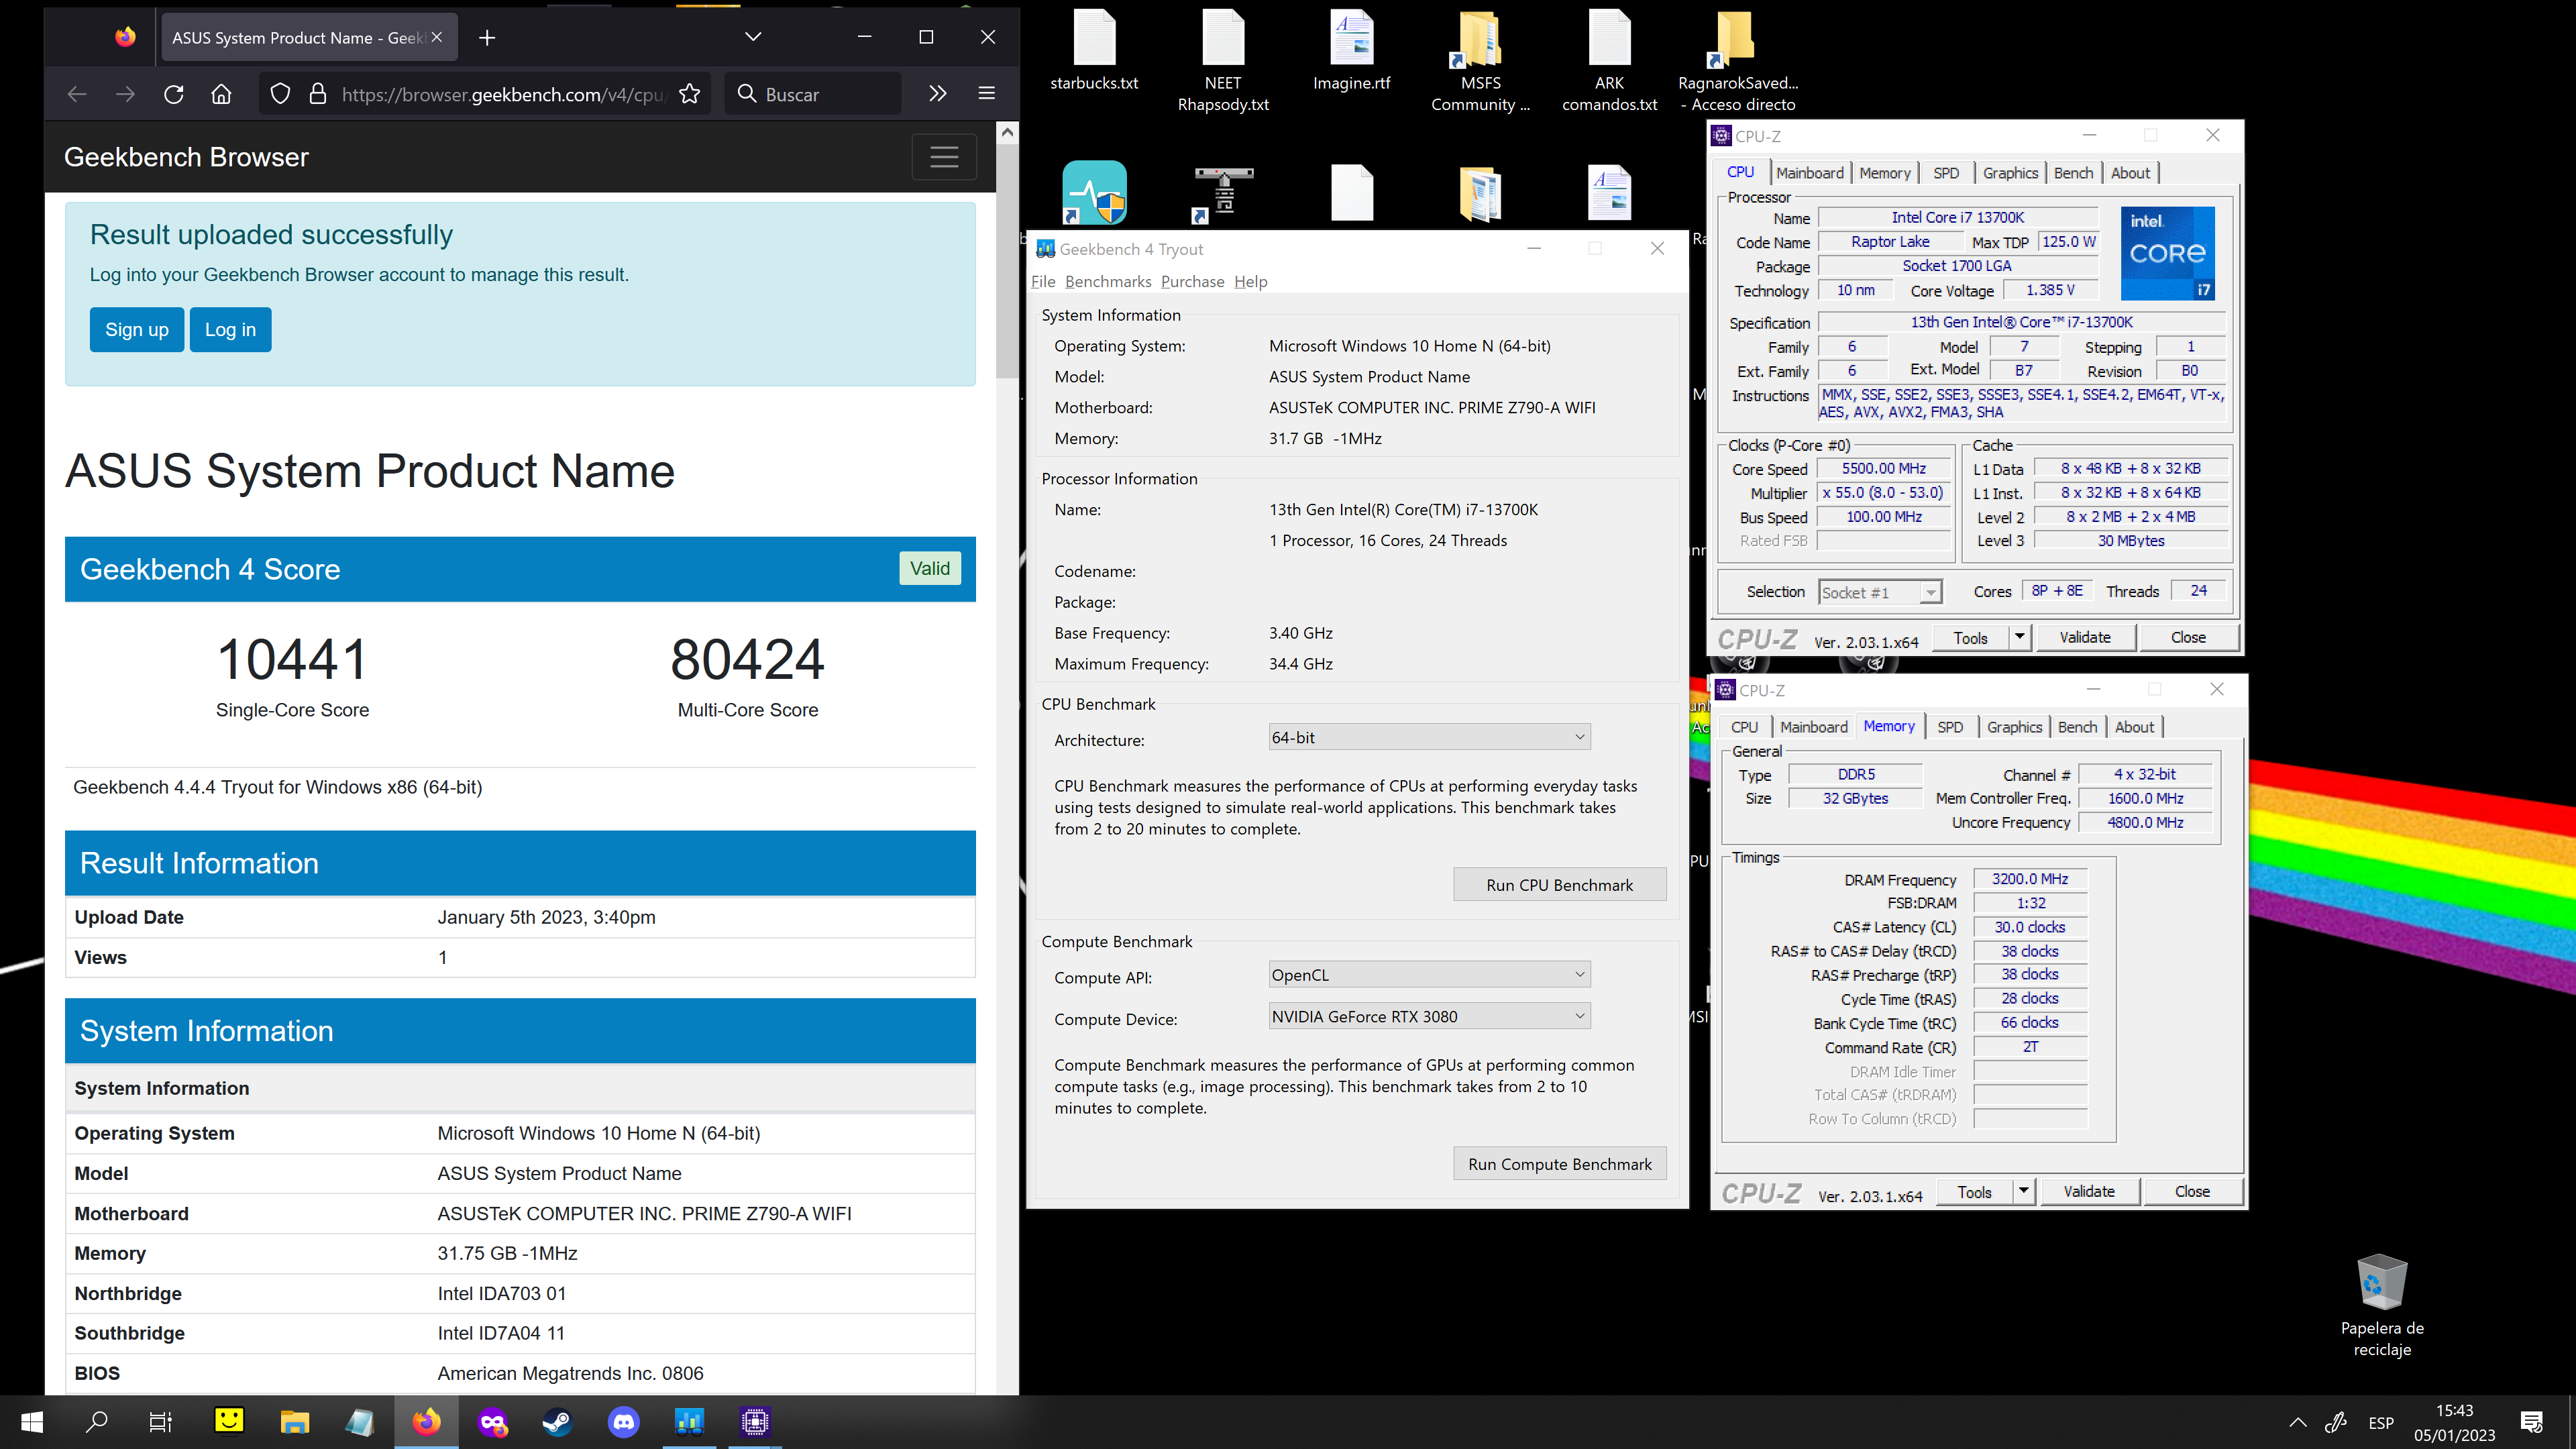Image resolution: width=2576 pixels, height=1449 pixels.
Task: Open Discord from the taskbar
Action: pyautogui.click(x=623, y=1422)
